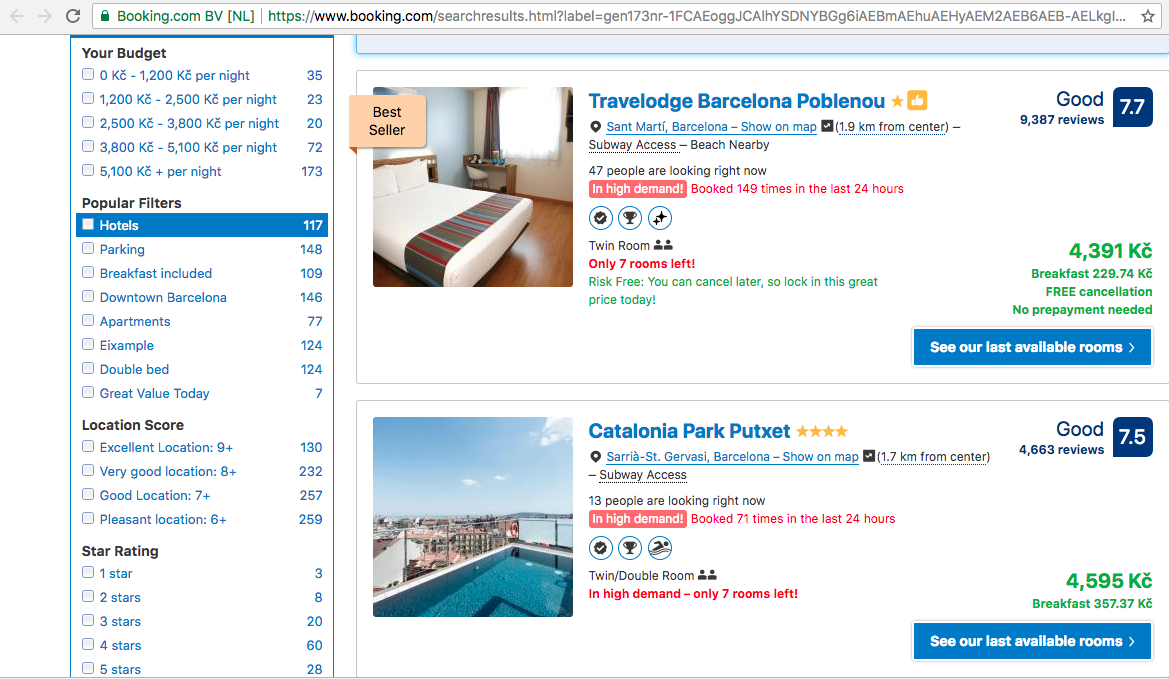Image resolution: width=1169 pixels, height=679 pixels.
Task: Click Subway Access under Travelodge
Action: [632, 145]
